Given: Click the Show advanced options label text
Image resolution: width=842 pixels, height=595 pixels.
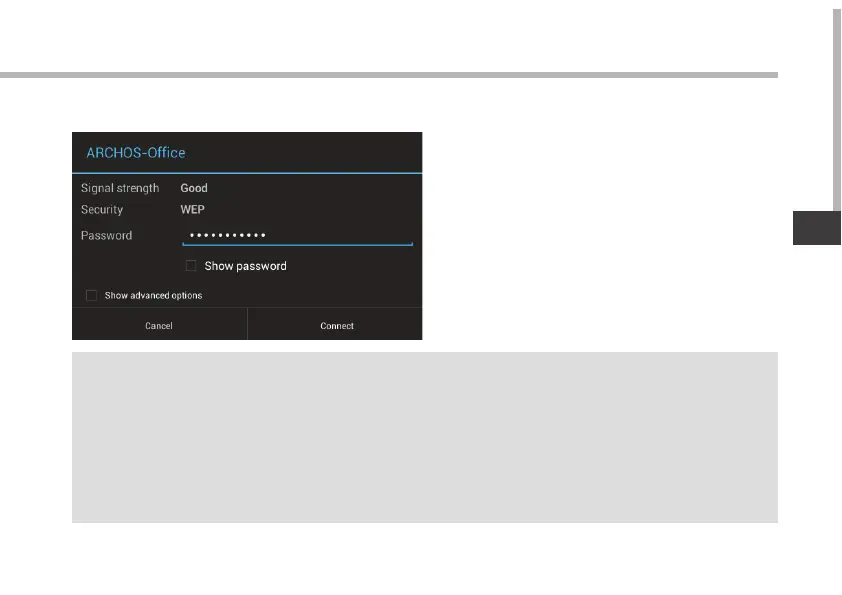Looking at the screenshot, I should tap(154, 295).
